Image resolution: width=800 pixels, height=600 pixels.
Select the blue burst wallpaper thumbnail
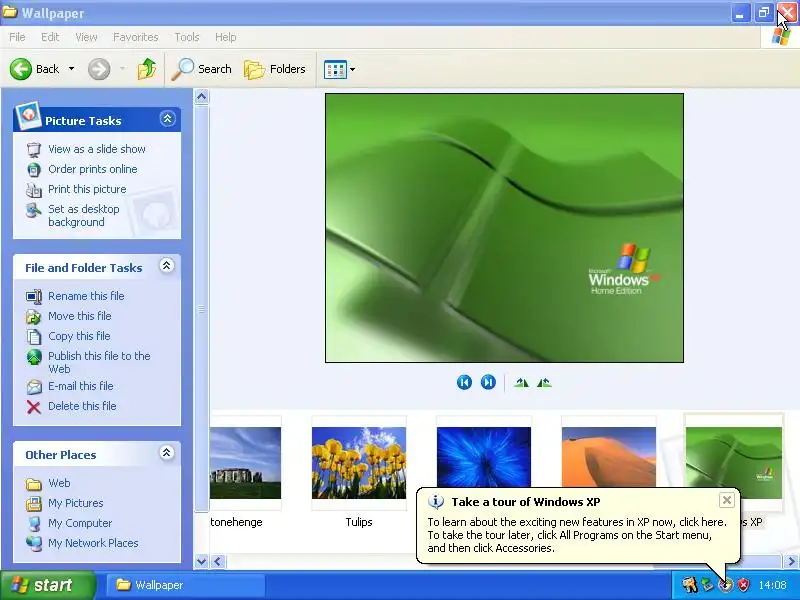tap(484, 458)
